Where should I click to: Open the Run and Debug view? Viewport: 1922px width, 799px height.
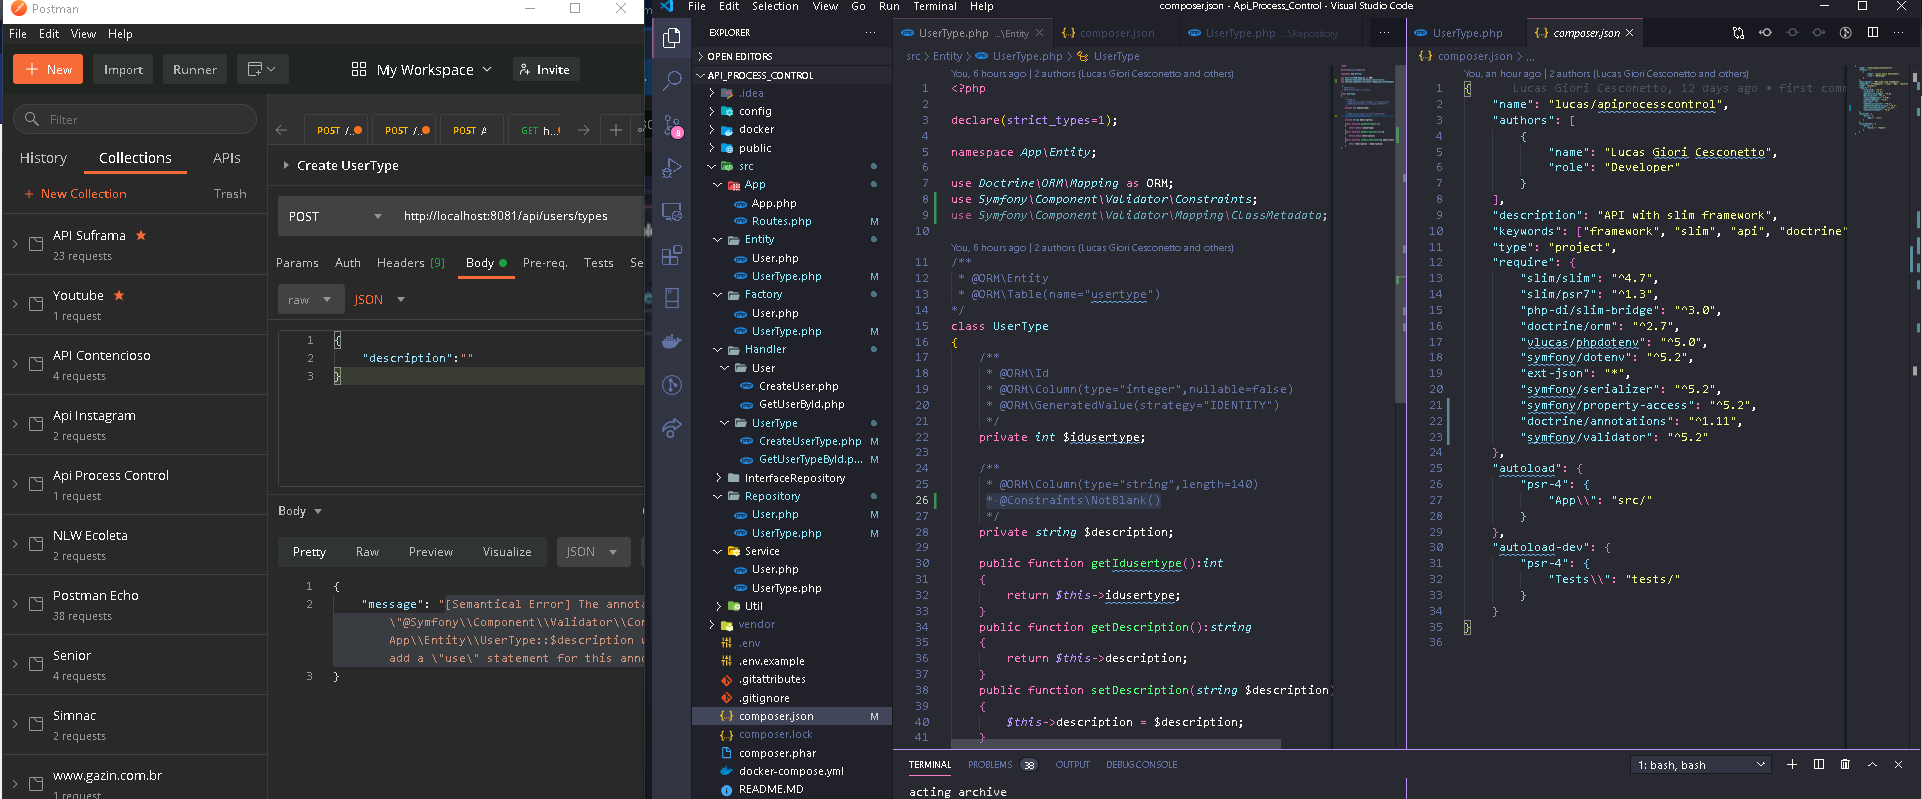672,168
